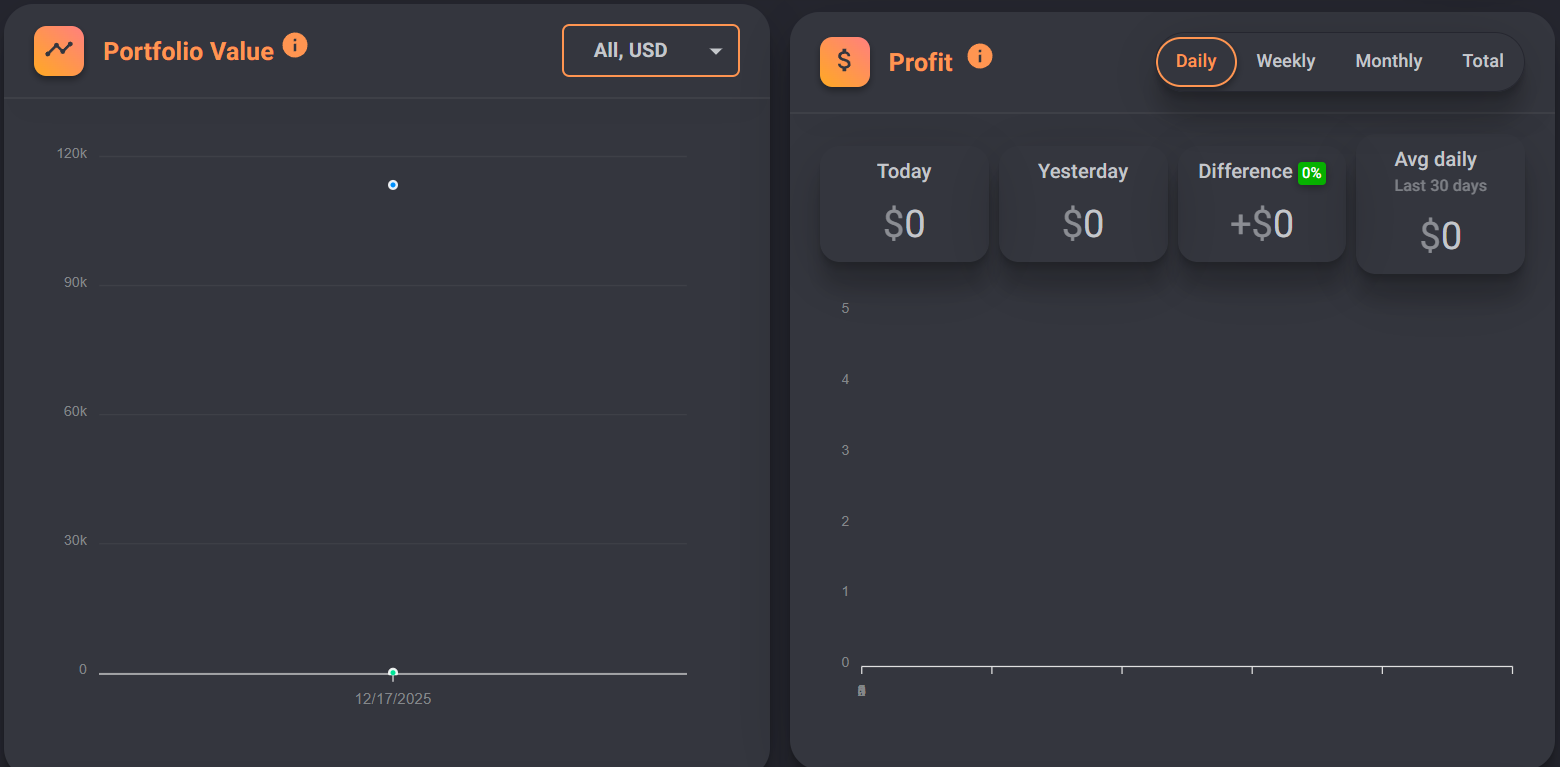Viewport: 1560px width, 767px height.
Task: Click the Portfolio Value trend chart icon
Action: click(59, 50)
